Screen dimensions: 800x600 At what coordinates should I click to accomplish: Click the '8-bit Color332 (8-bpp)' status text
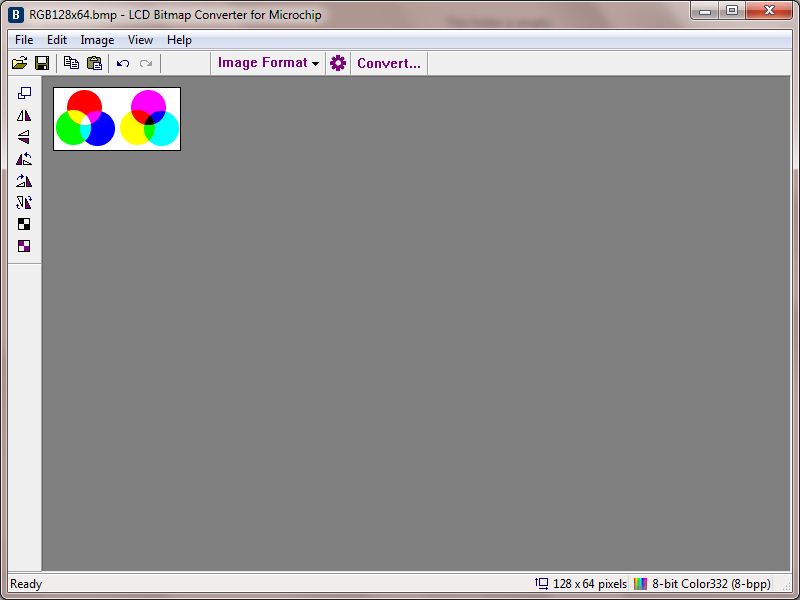tap(711, 583)
